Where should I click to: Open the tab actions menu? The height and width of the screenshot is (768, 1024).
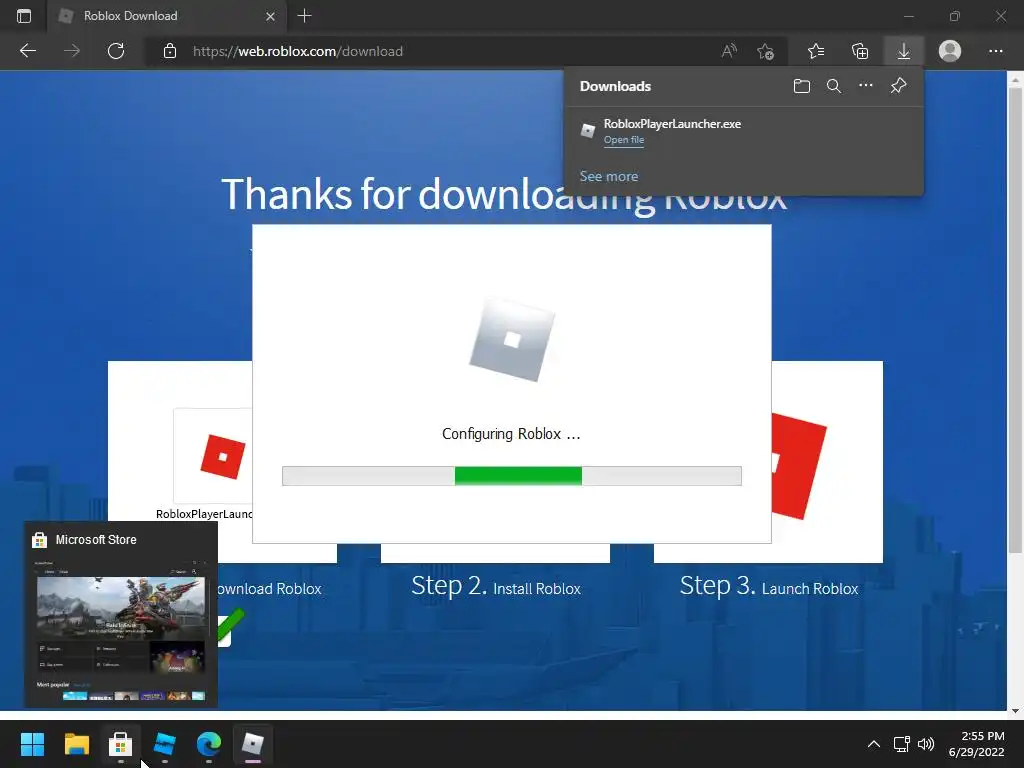(x=24, y=16)
